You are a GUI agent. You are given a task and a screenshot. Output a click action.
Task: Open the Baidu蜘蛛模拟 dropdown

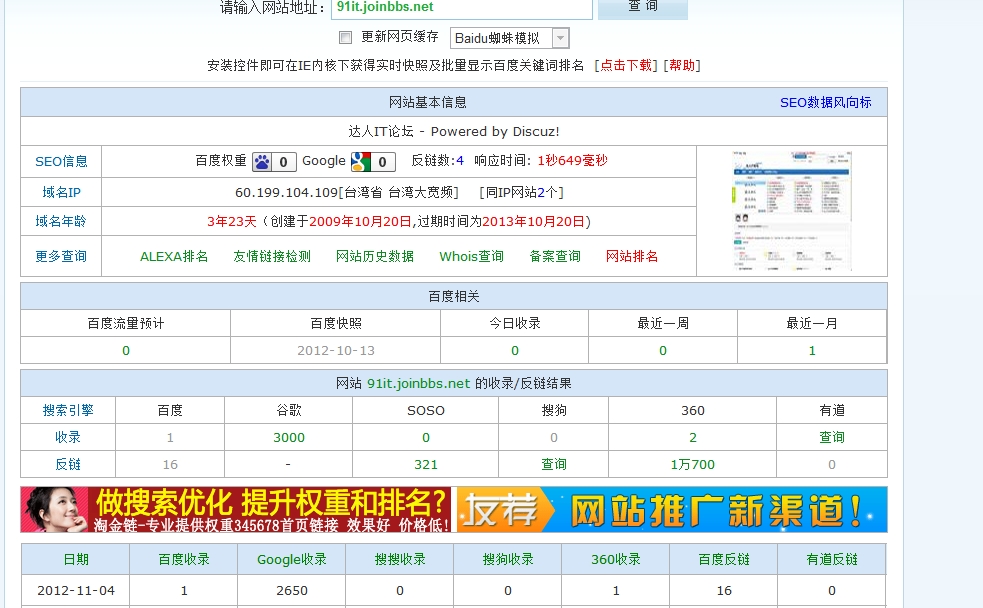point(510,38)
